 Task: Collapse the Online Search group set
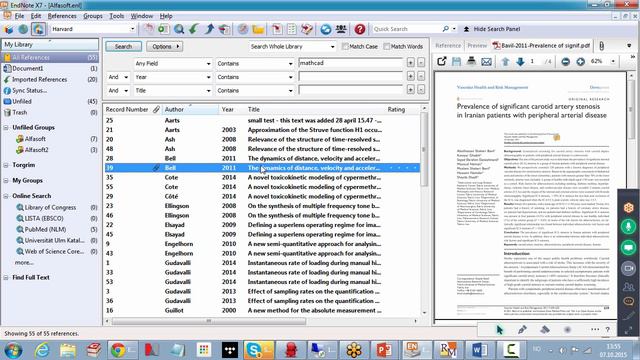tap(6, 196)
